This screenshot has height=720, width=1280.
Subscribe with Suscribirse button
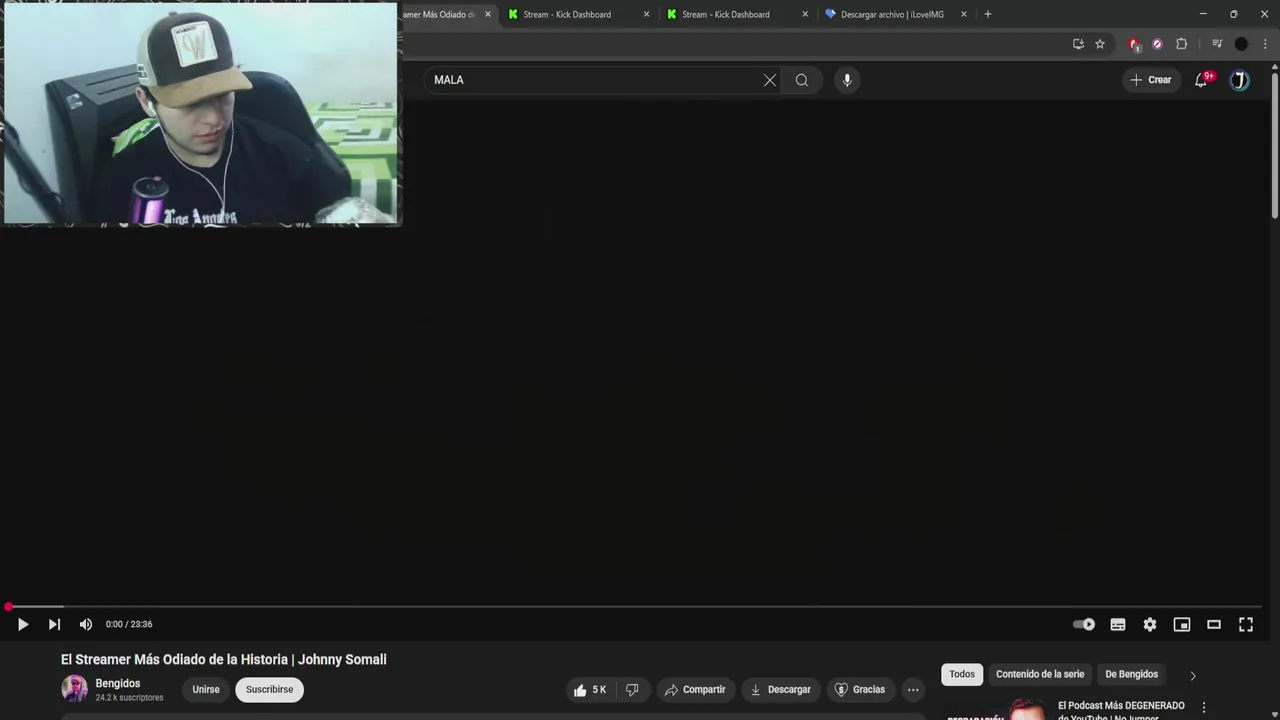269,689
